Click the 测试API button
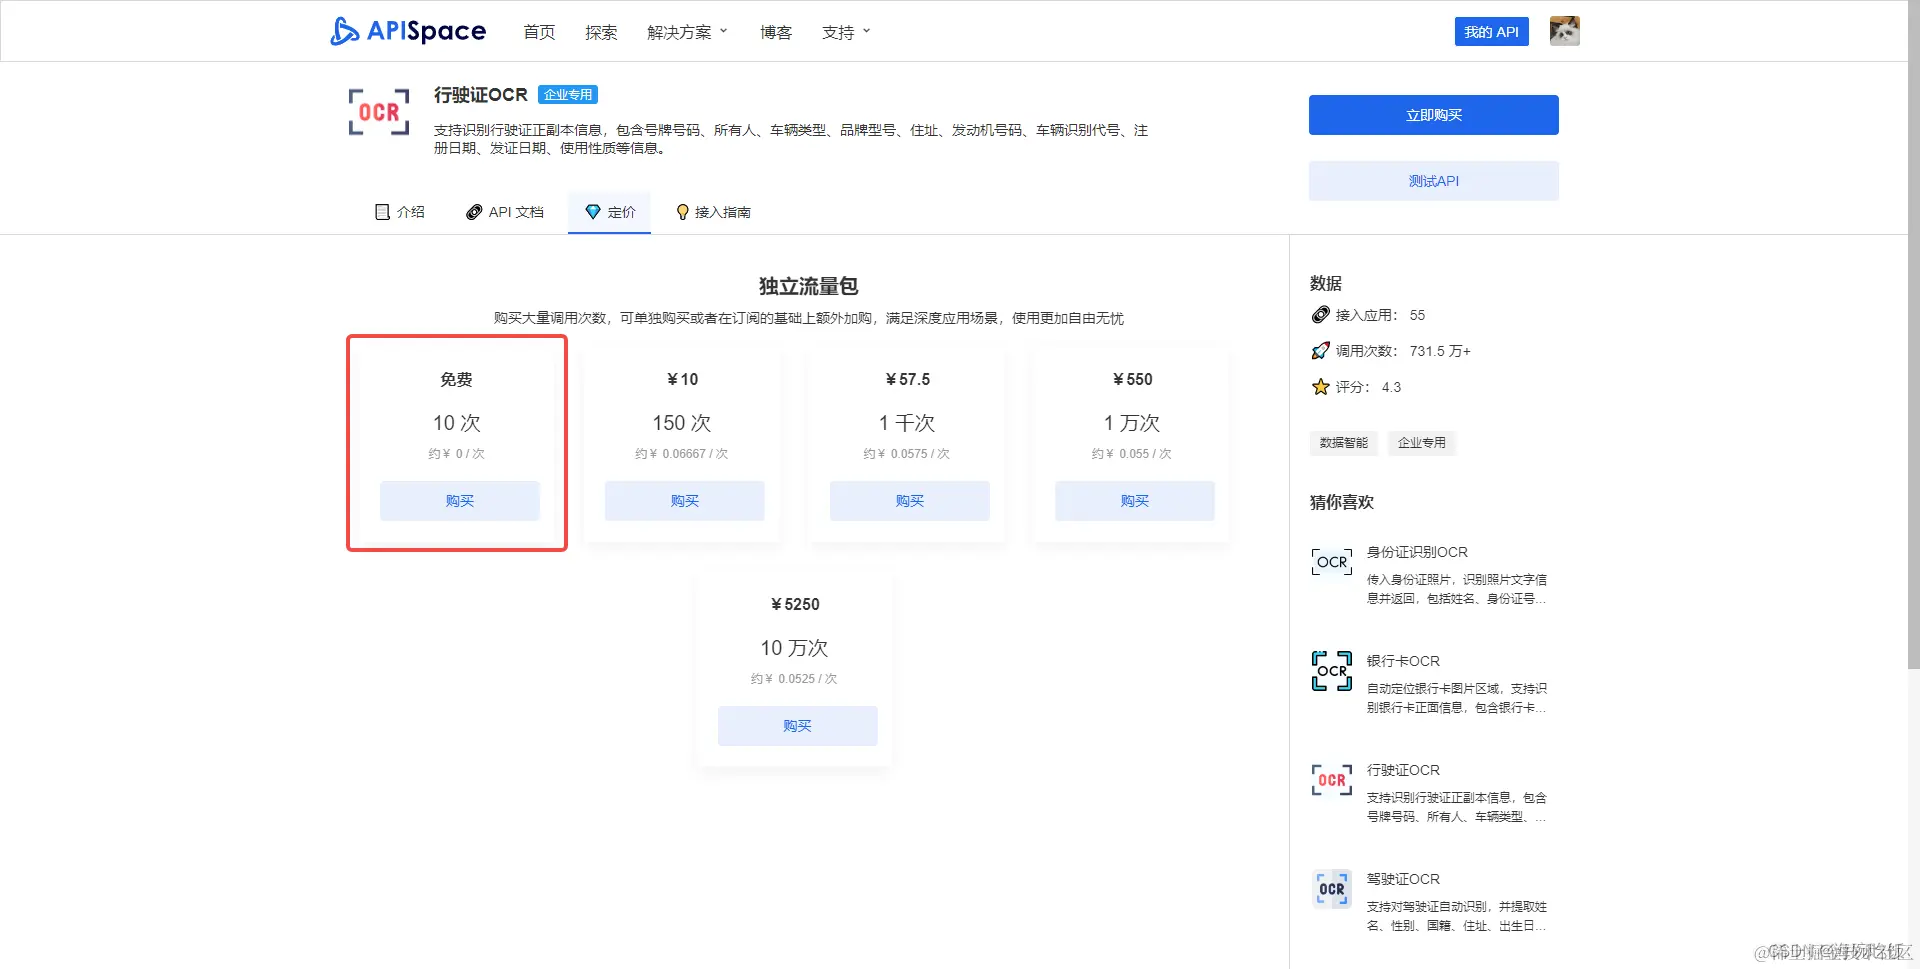 coord(1433,181)
